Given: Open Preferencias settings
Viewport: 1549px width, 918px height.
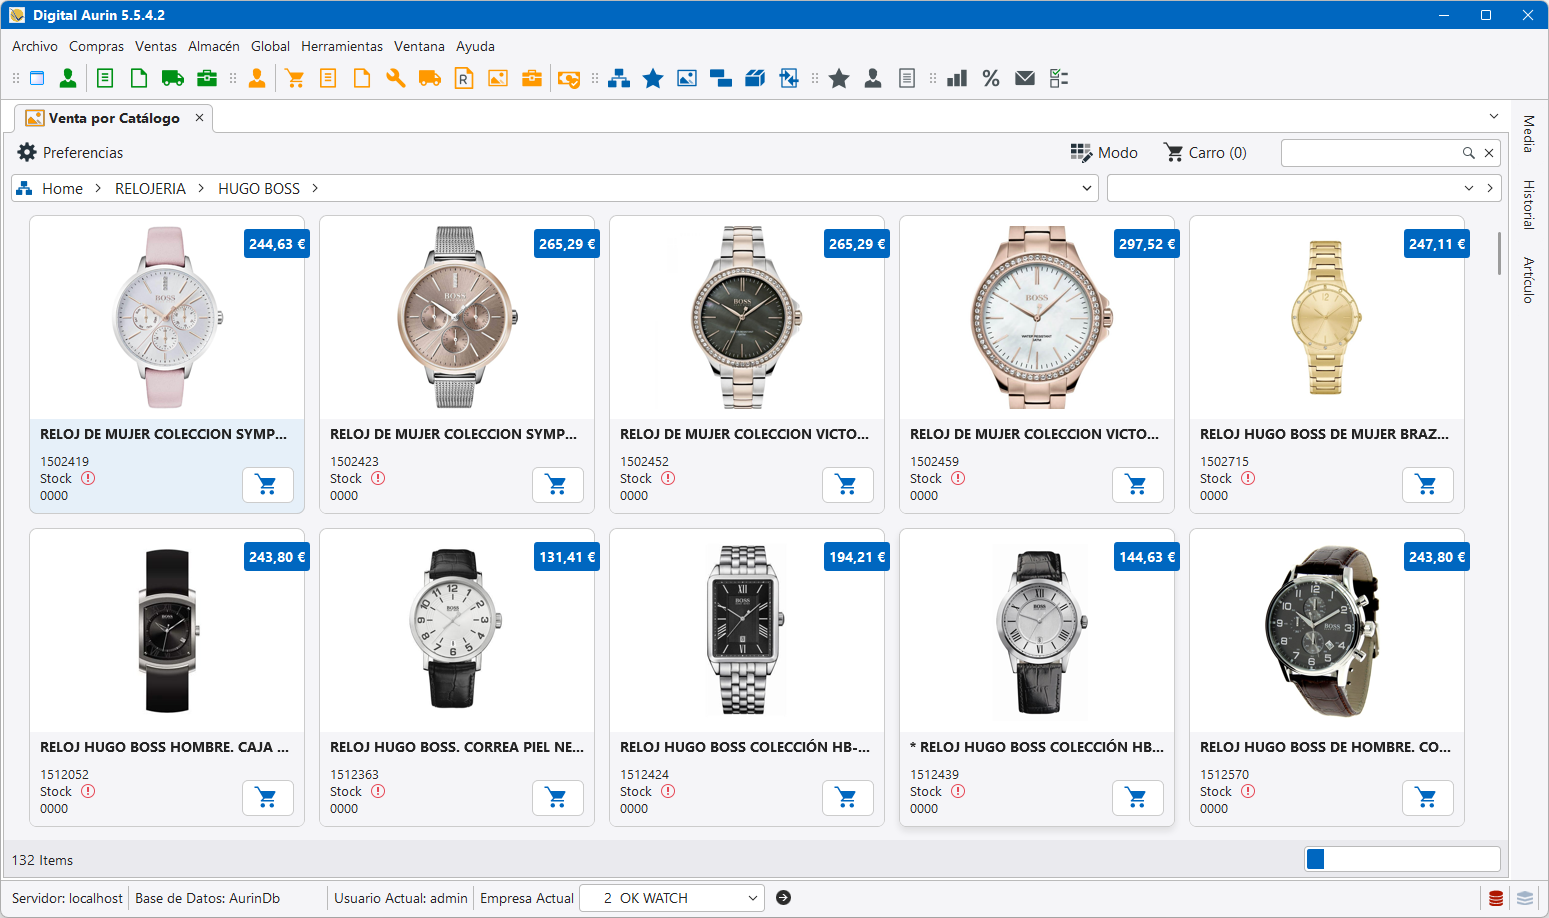Looking at the screenshot, I should (x=70, y=152).
